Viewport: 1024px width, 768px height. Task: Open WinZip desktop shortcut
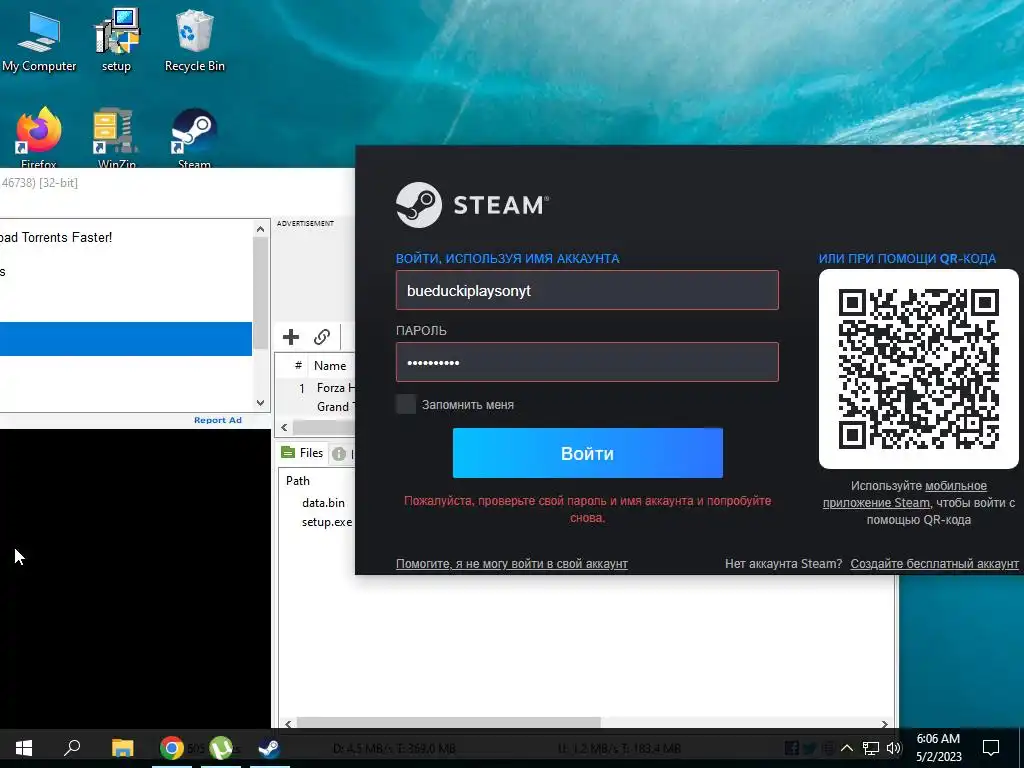coord(116,136)
